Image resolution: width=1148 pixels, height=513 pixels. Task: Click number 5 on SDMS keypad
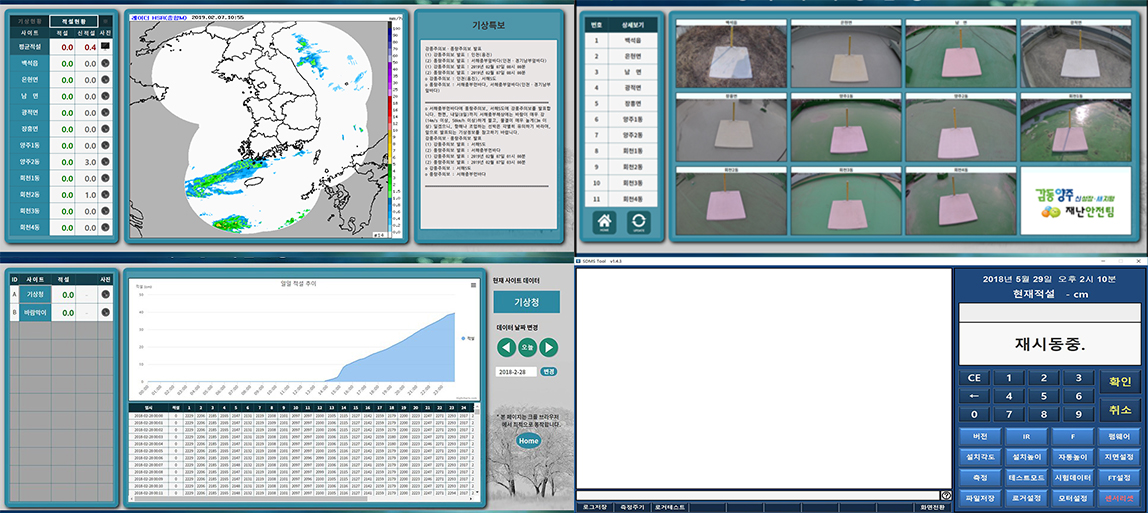pos(1044,396)
